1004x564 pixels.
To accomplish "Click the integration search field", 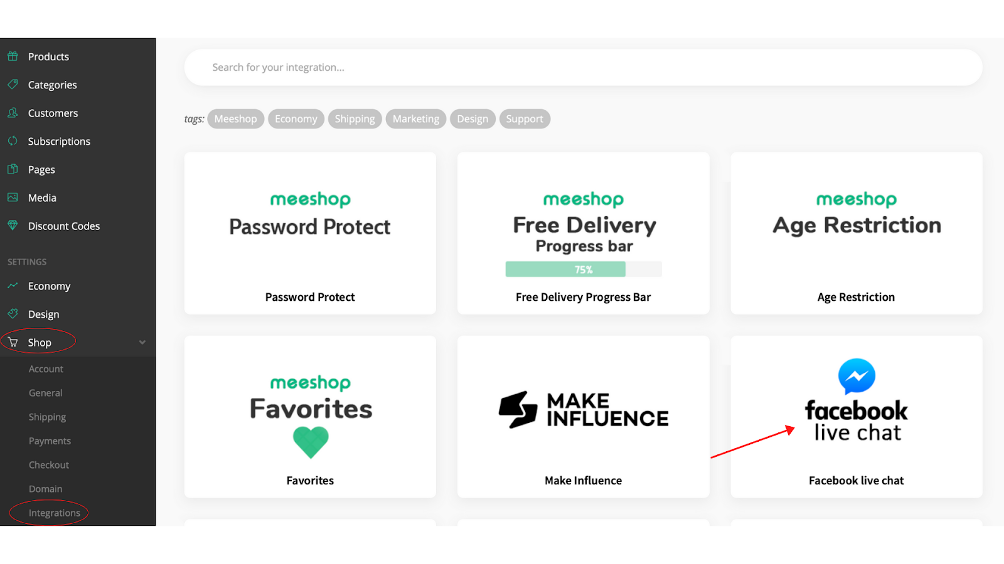I will pyautogui.click(x=583, y=67).
